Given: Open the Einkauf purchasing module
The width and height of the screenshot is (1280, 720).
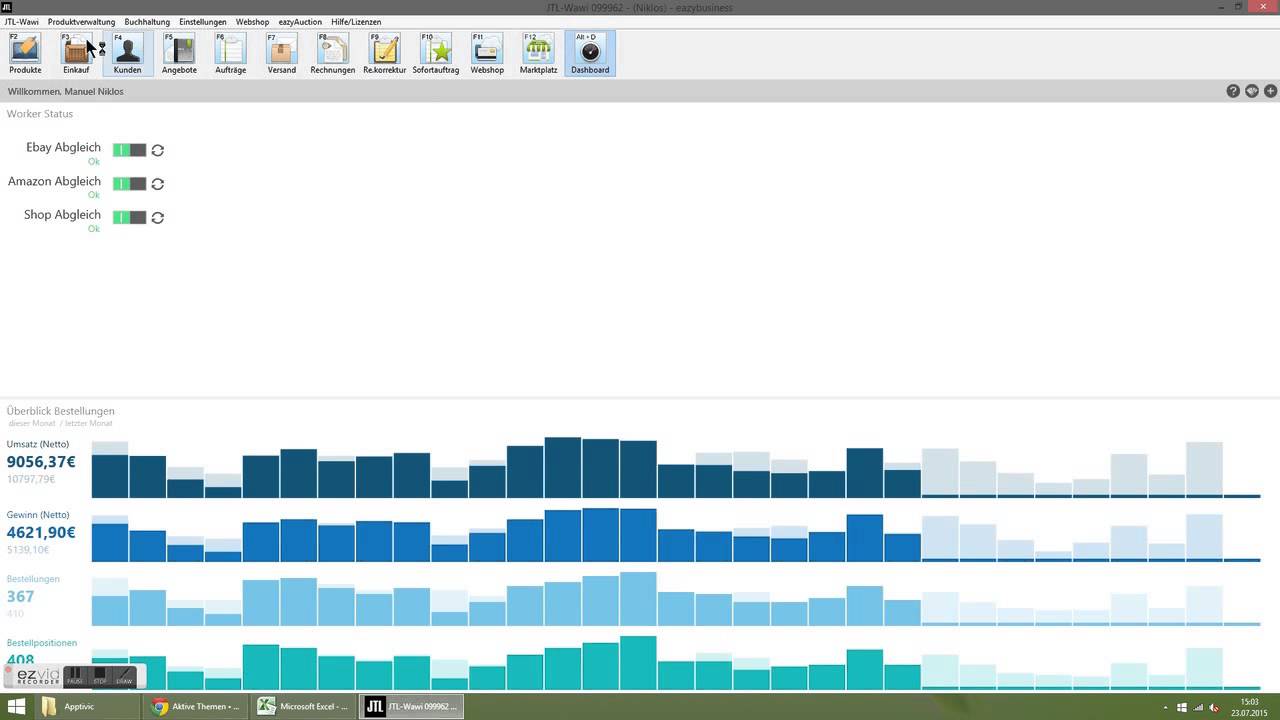Looking at the screenshot, I should pos(76,54).
